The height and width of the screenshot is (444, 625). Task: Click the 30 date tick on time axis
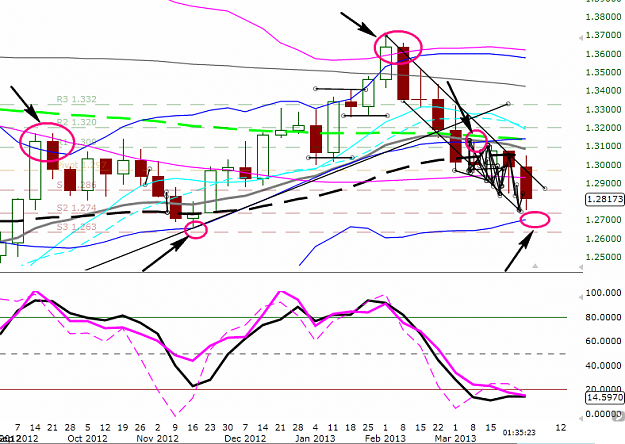228,428
